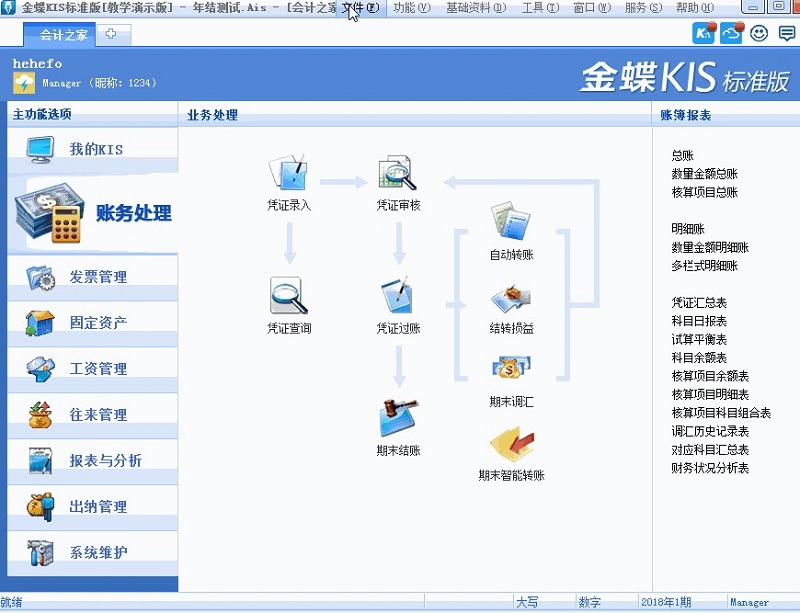Click the 就绪 status text
The width and height of the screenshot is (800, 613).
(x=11, y=602)
